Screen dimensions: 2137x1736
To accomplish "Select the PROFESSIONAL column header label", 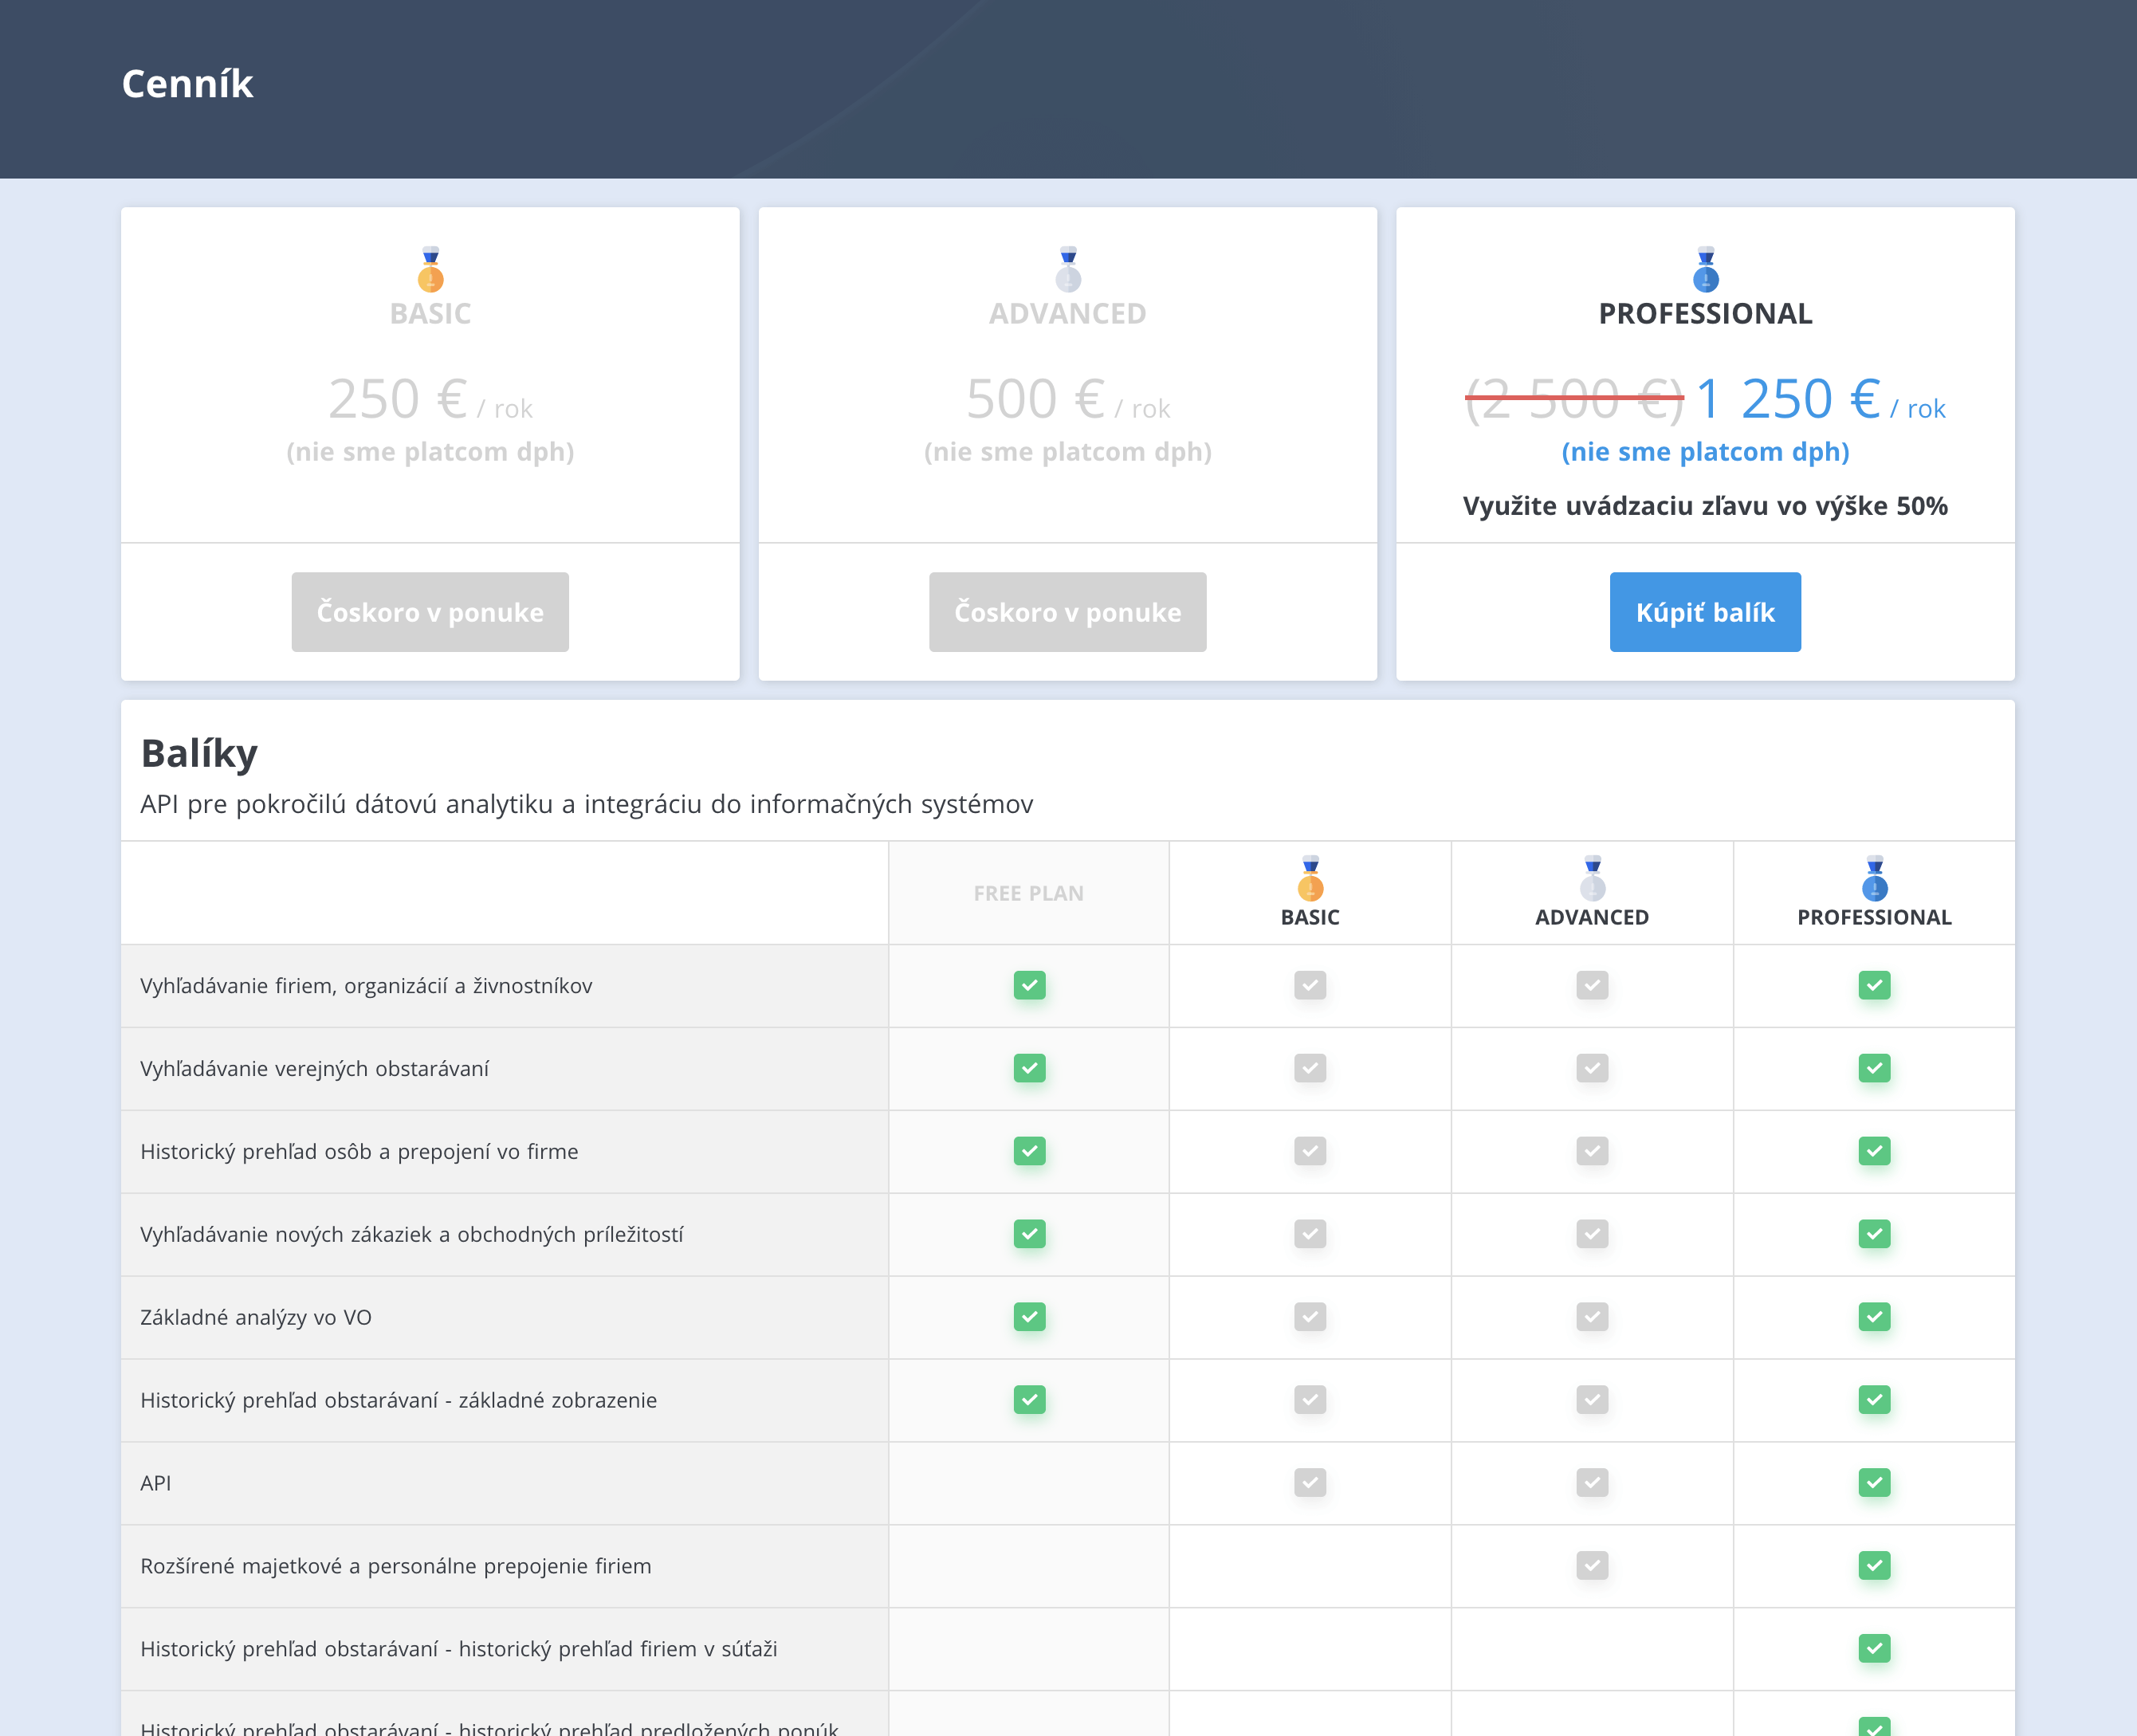I will pos(1874,917).
